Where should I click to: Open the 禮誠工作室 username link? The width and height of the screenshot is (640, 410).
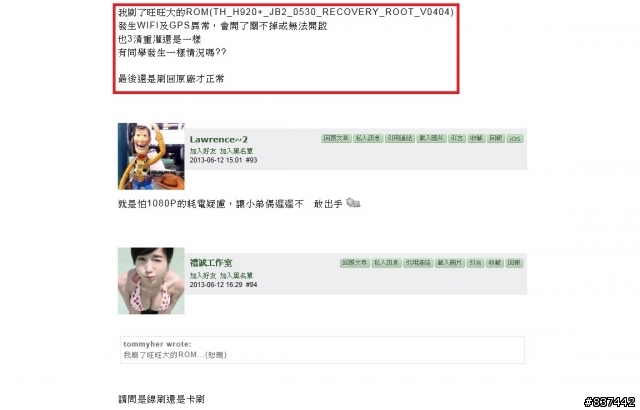click(x=211, y=263)
